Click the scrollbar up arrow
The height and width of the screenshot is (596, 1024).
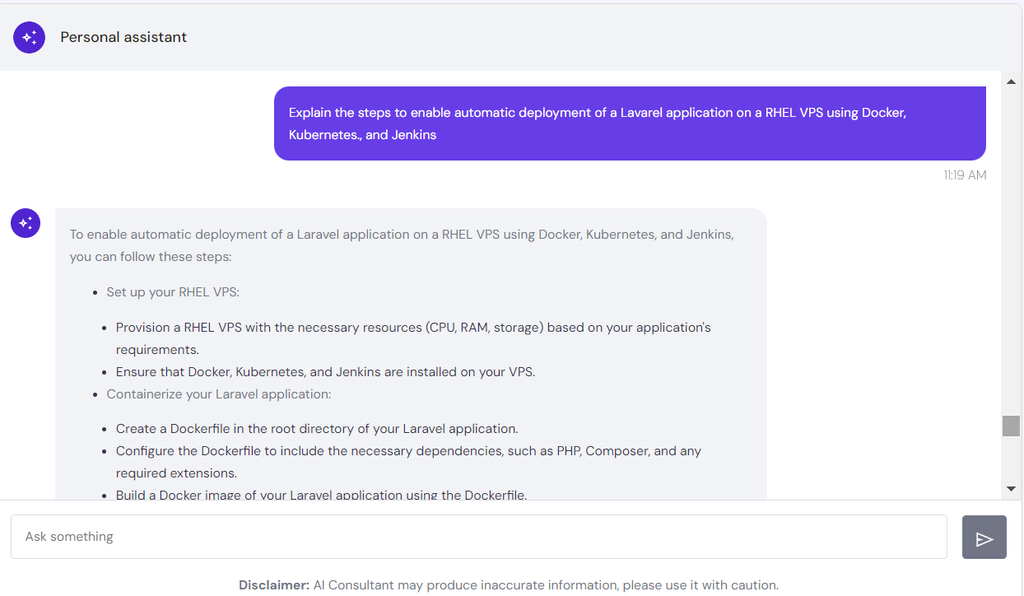tap(1011, 82)
